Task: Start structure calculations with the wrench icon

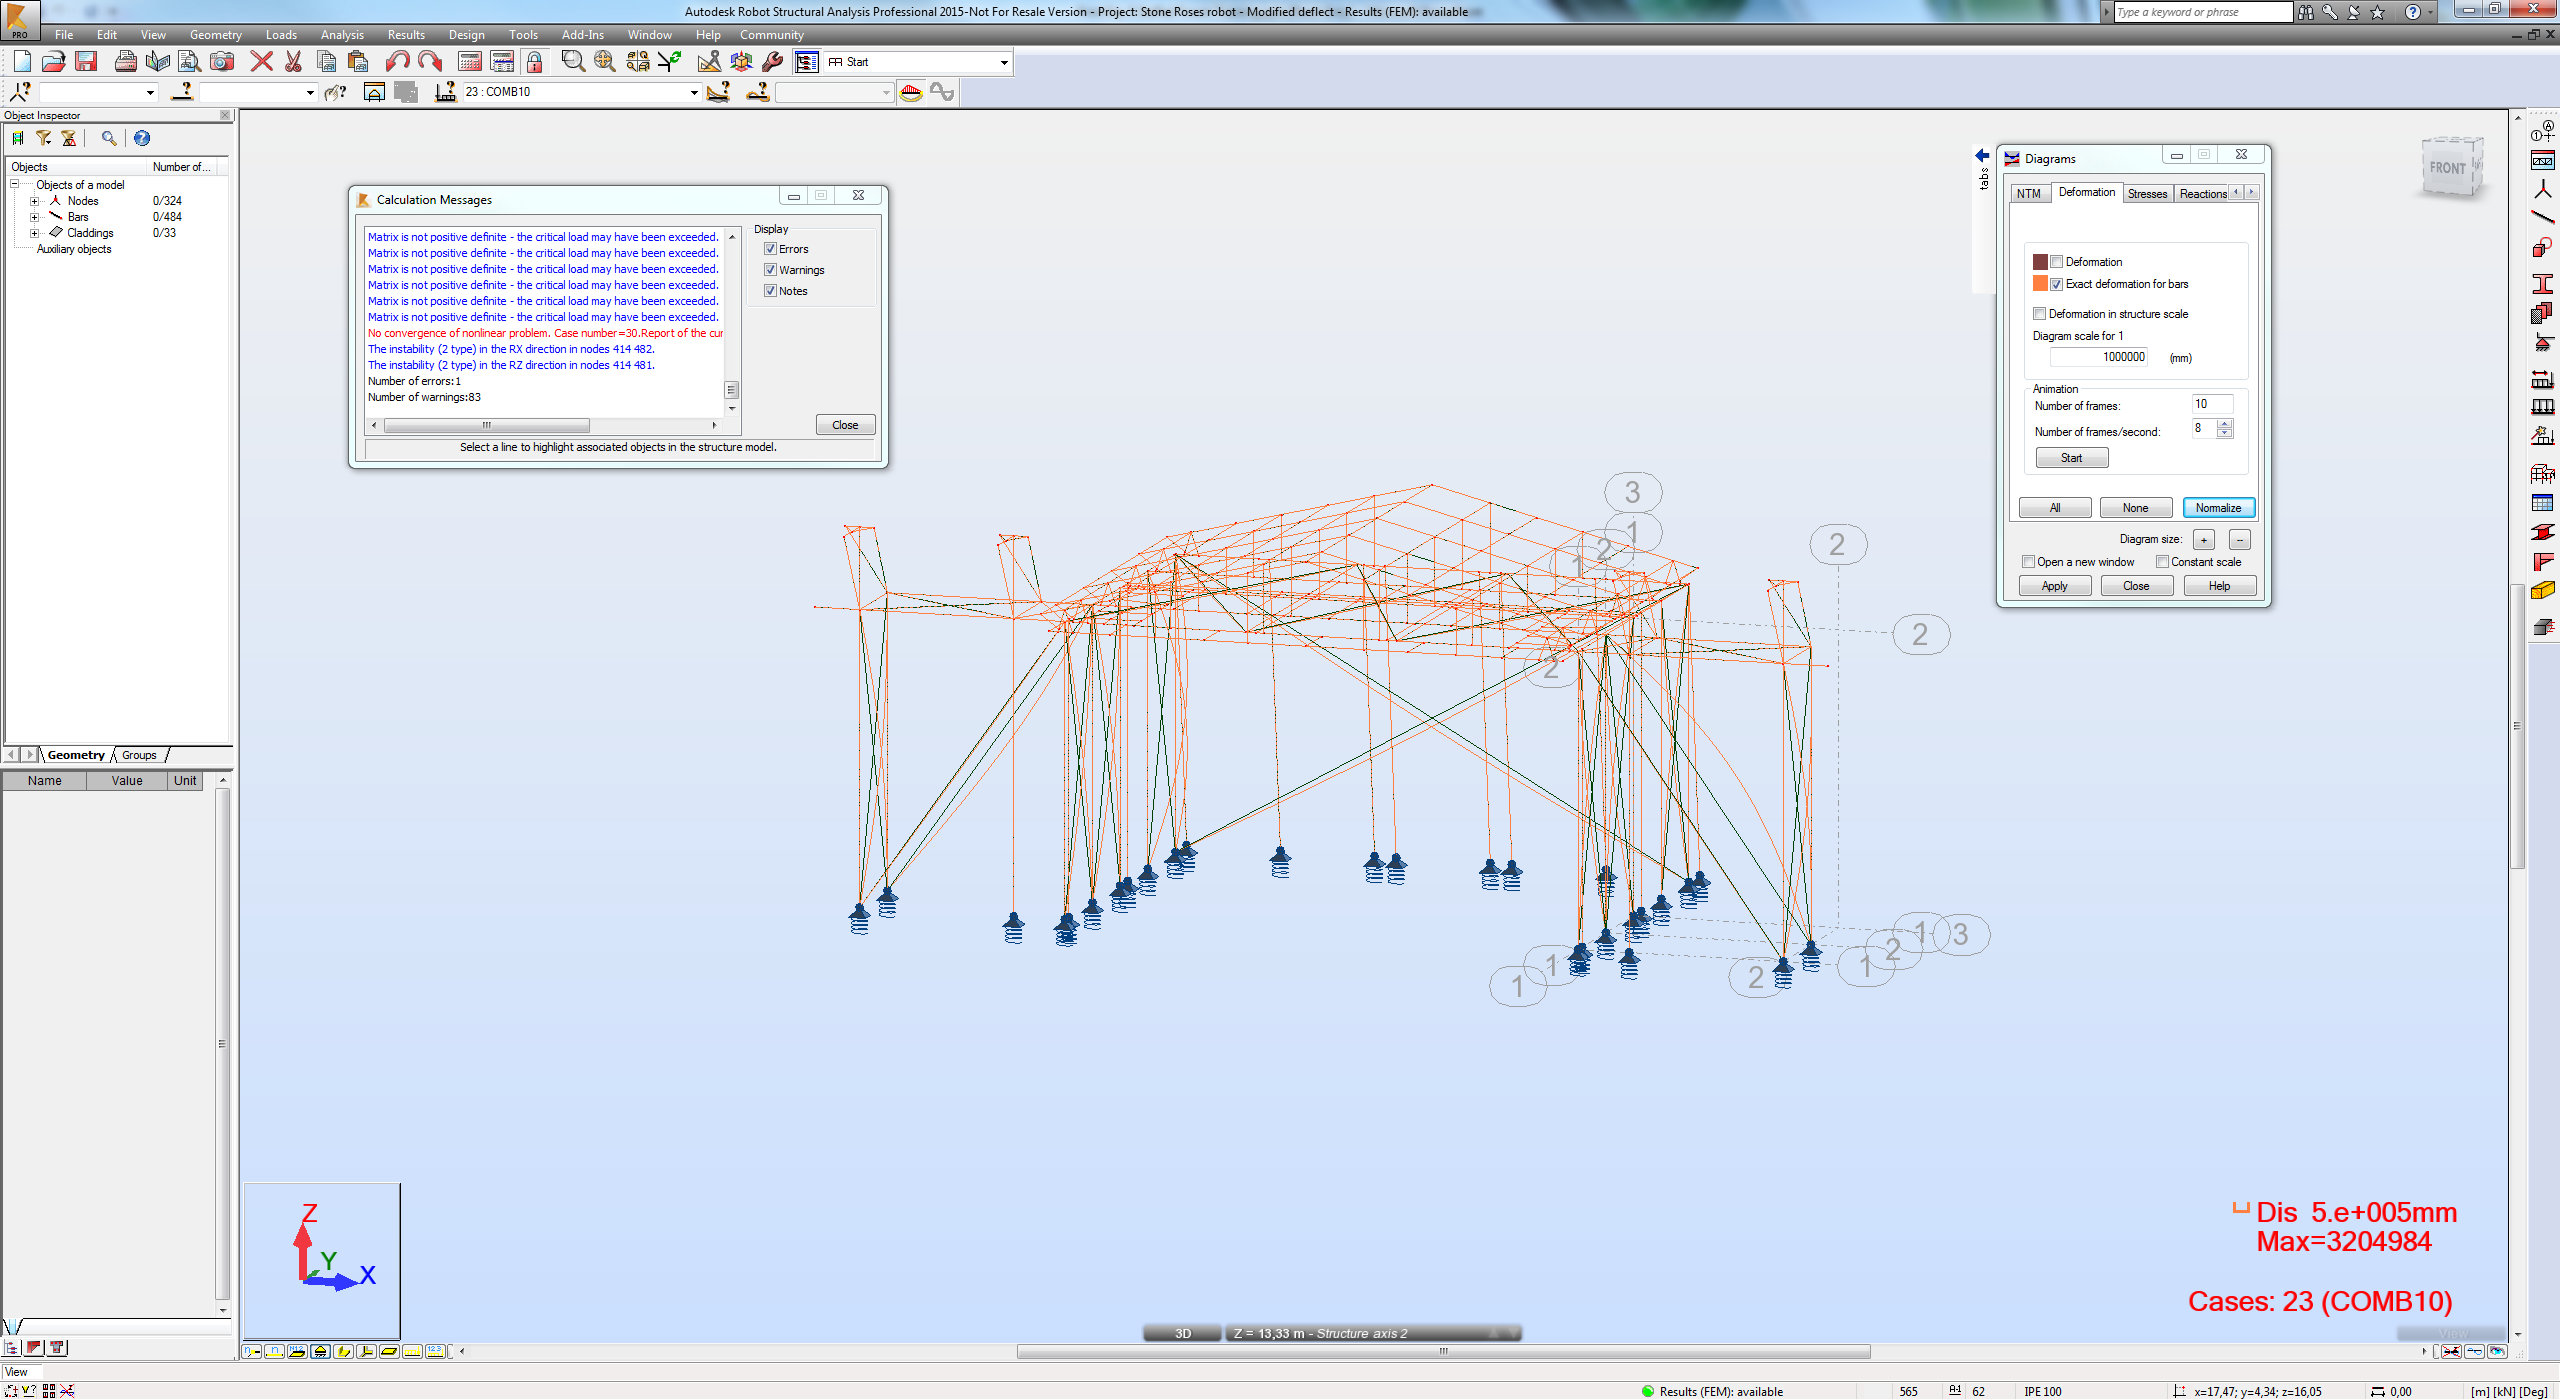Action: (772, 61)
